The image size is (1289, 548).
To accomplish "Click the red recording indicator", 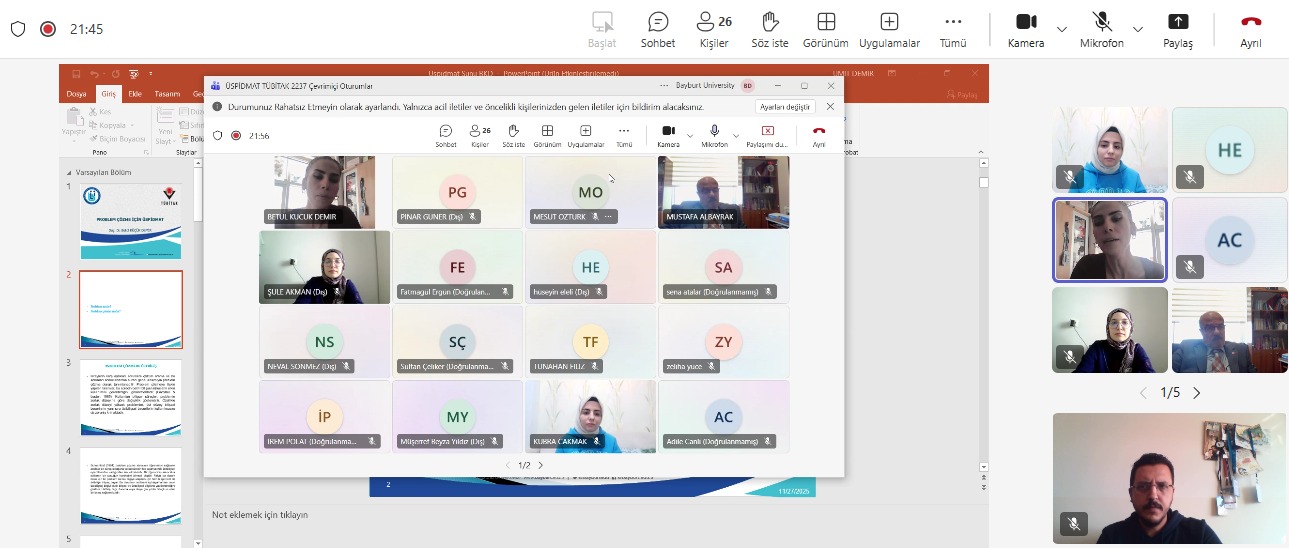I will [47, 29].
